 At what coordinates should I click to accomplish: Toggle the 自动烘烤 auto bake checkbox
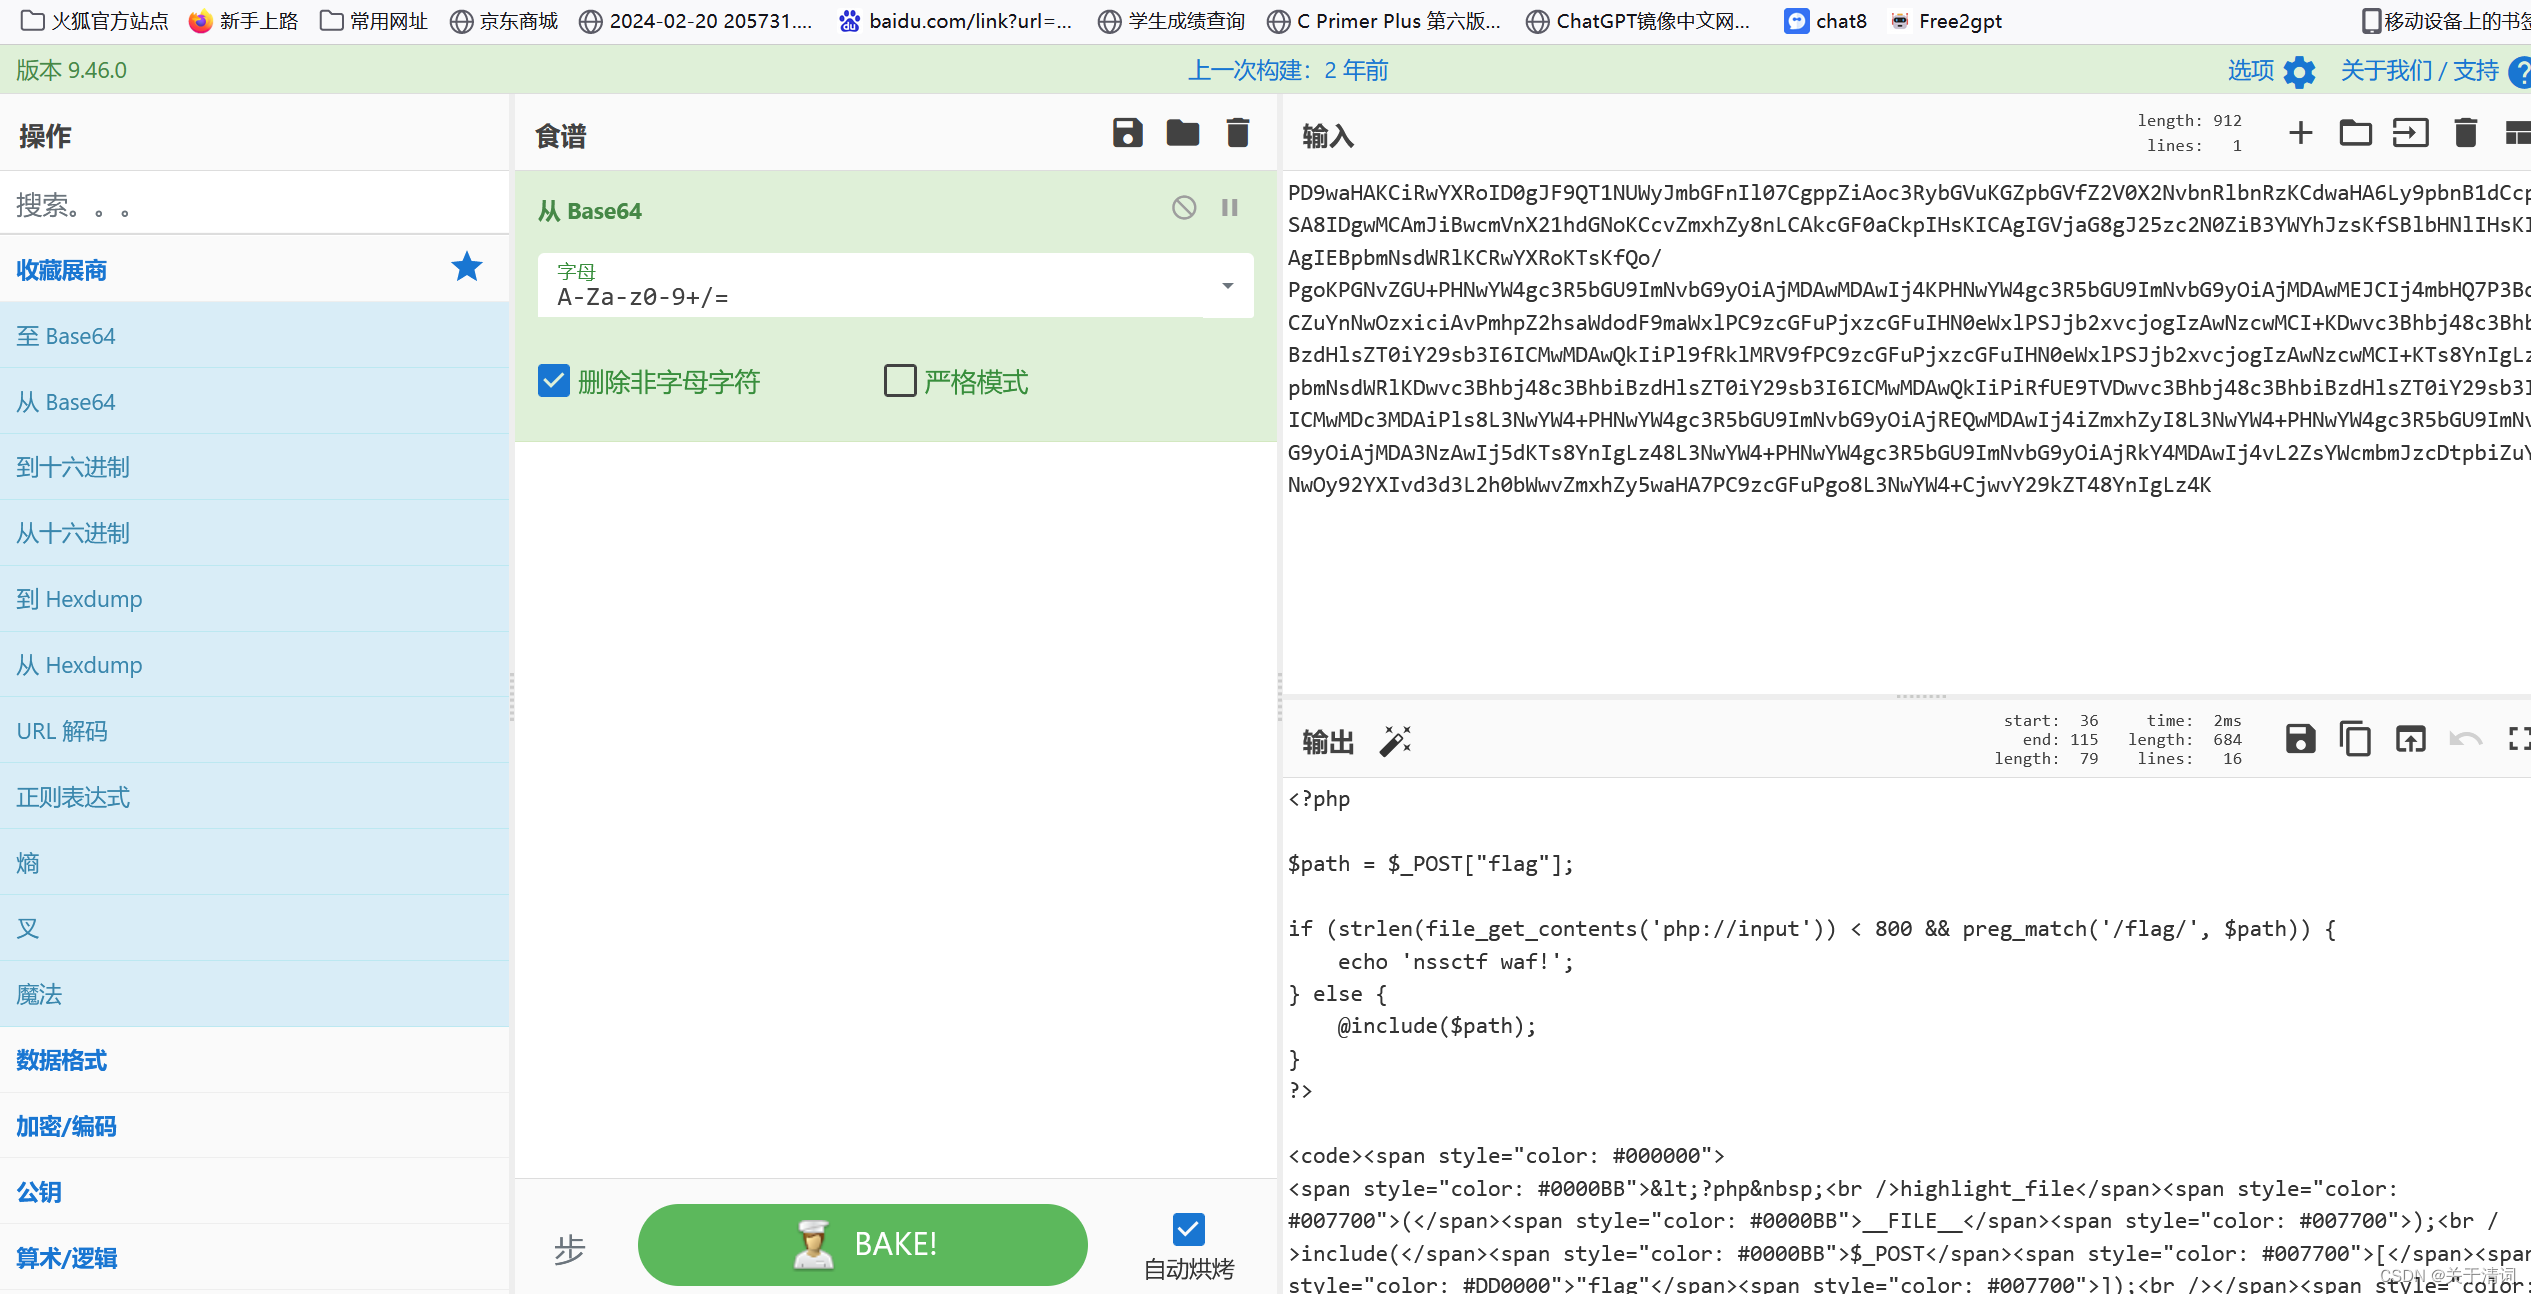tap(1188, 1228)
